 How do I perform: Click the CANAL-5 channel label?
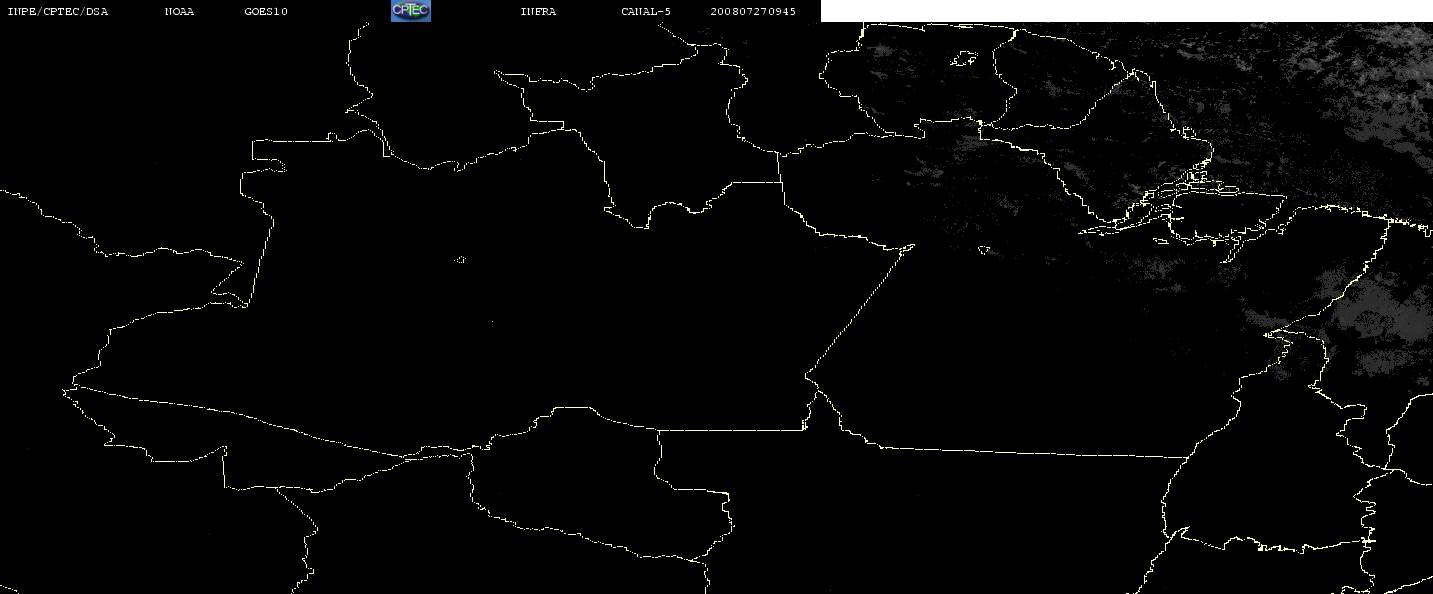coord(647,12)
